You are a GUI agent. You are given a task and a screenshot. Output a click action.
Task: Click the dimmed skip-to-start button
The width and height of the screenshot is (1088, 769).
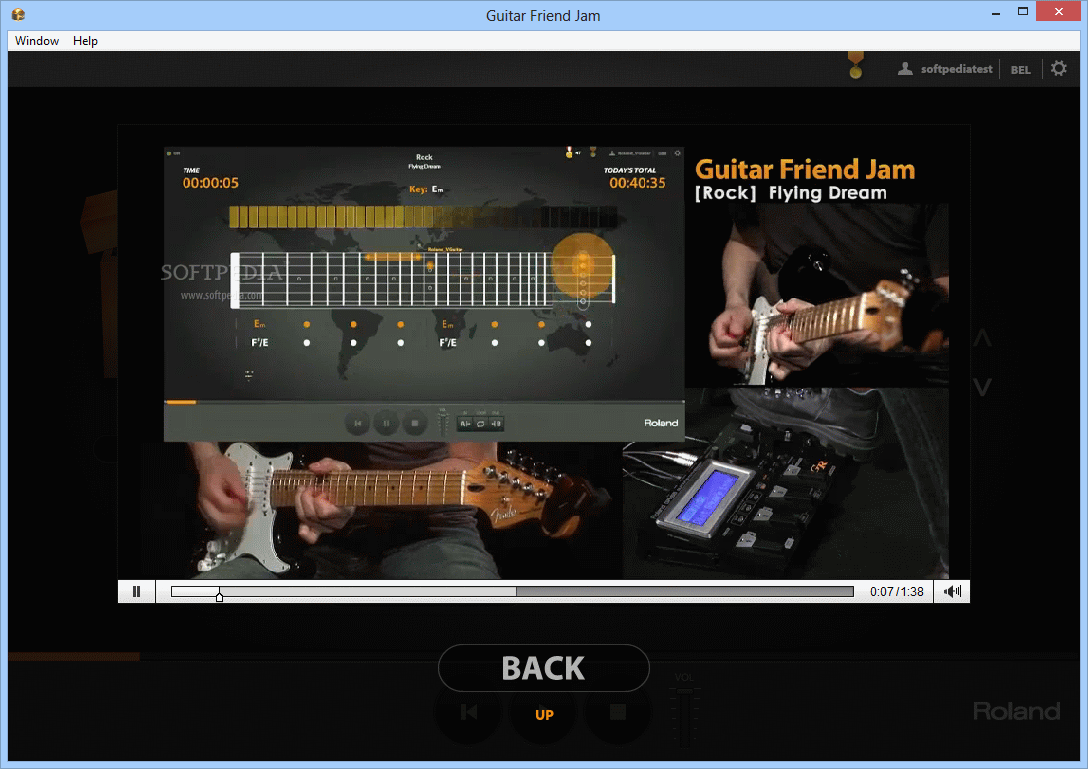coord(468,713)
